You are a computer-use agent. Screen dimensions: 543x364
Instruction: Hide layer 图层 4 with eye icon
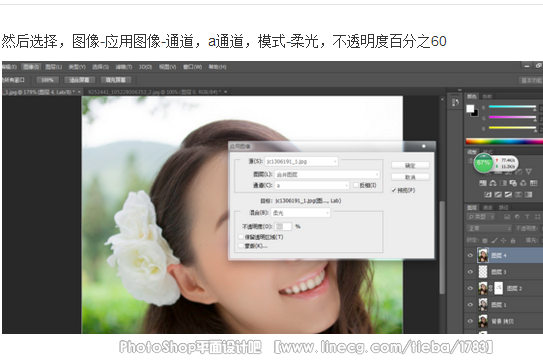(x=470, y=255)
